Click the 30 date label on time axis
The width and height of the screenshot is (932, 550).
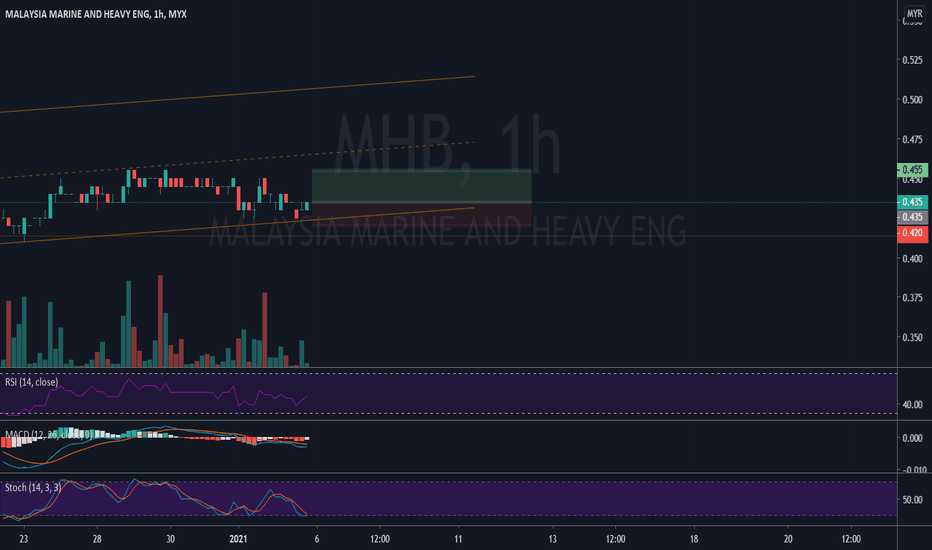click(x=171, y=539)
